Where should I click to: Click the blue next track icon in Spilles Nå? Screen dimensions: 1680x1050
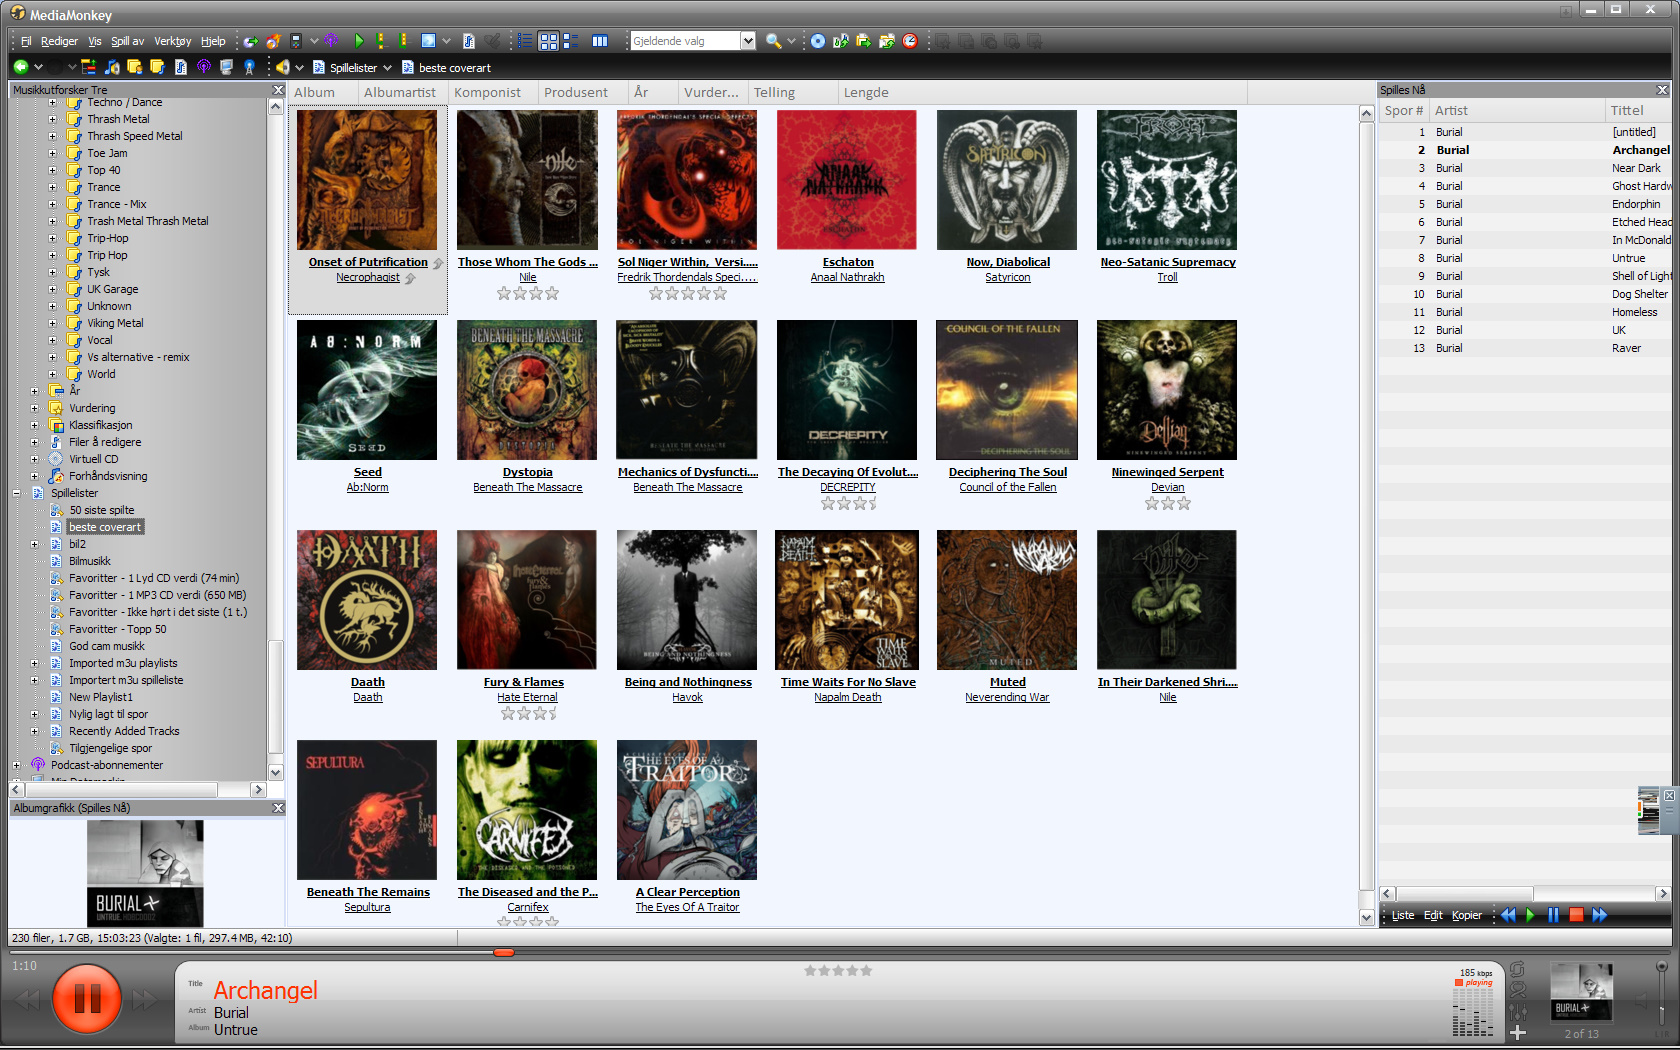1600,915
